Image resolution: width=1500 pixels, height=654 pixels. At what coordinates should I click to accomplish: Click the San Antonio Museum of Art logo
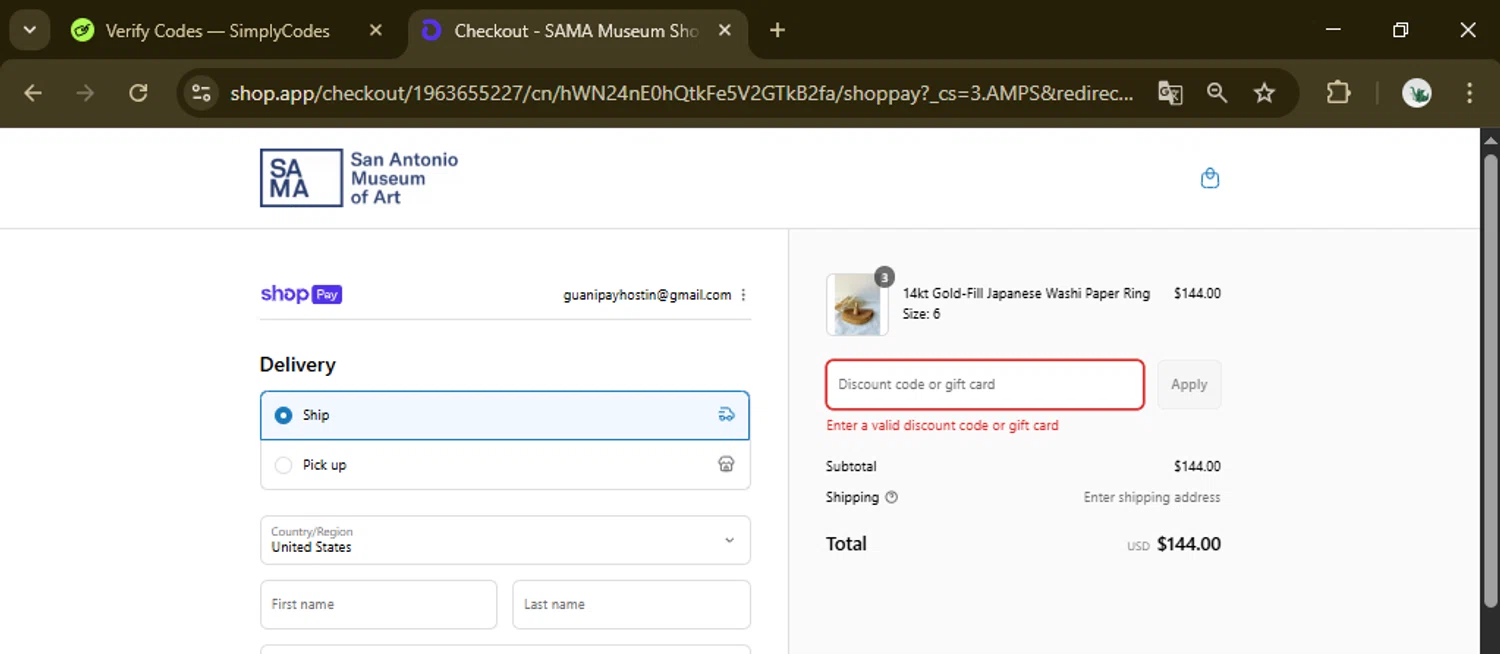359,178
